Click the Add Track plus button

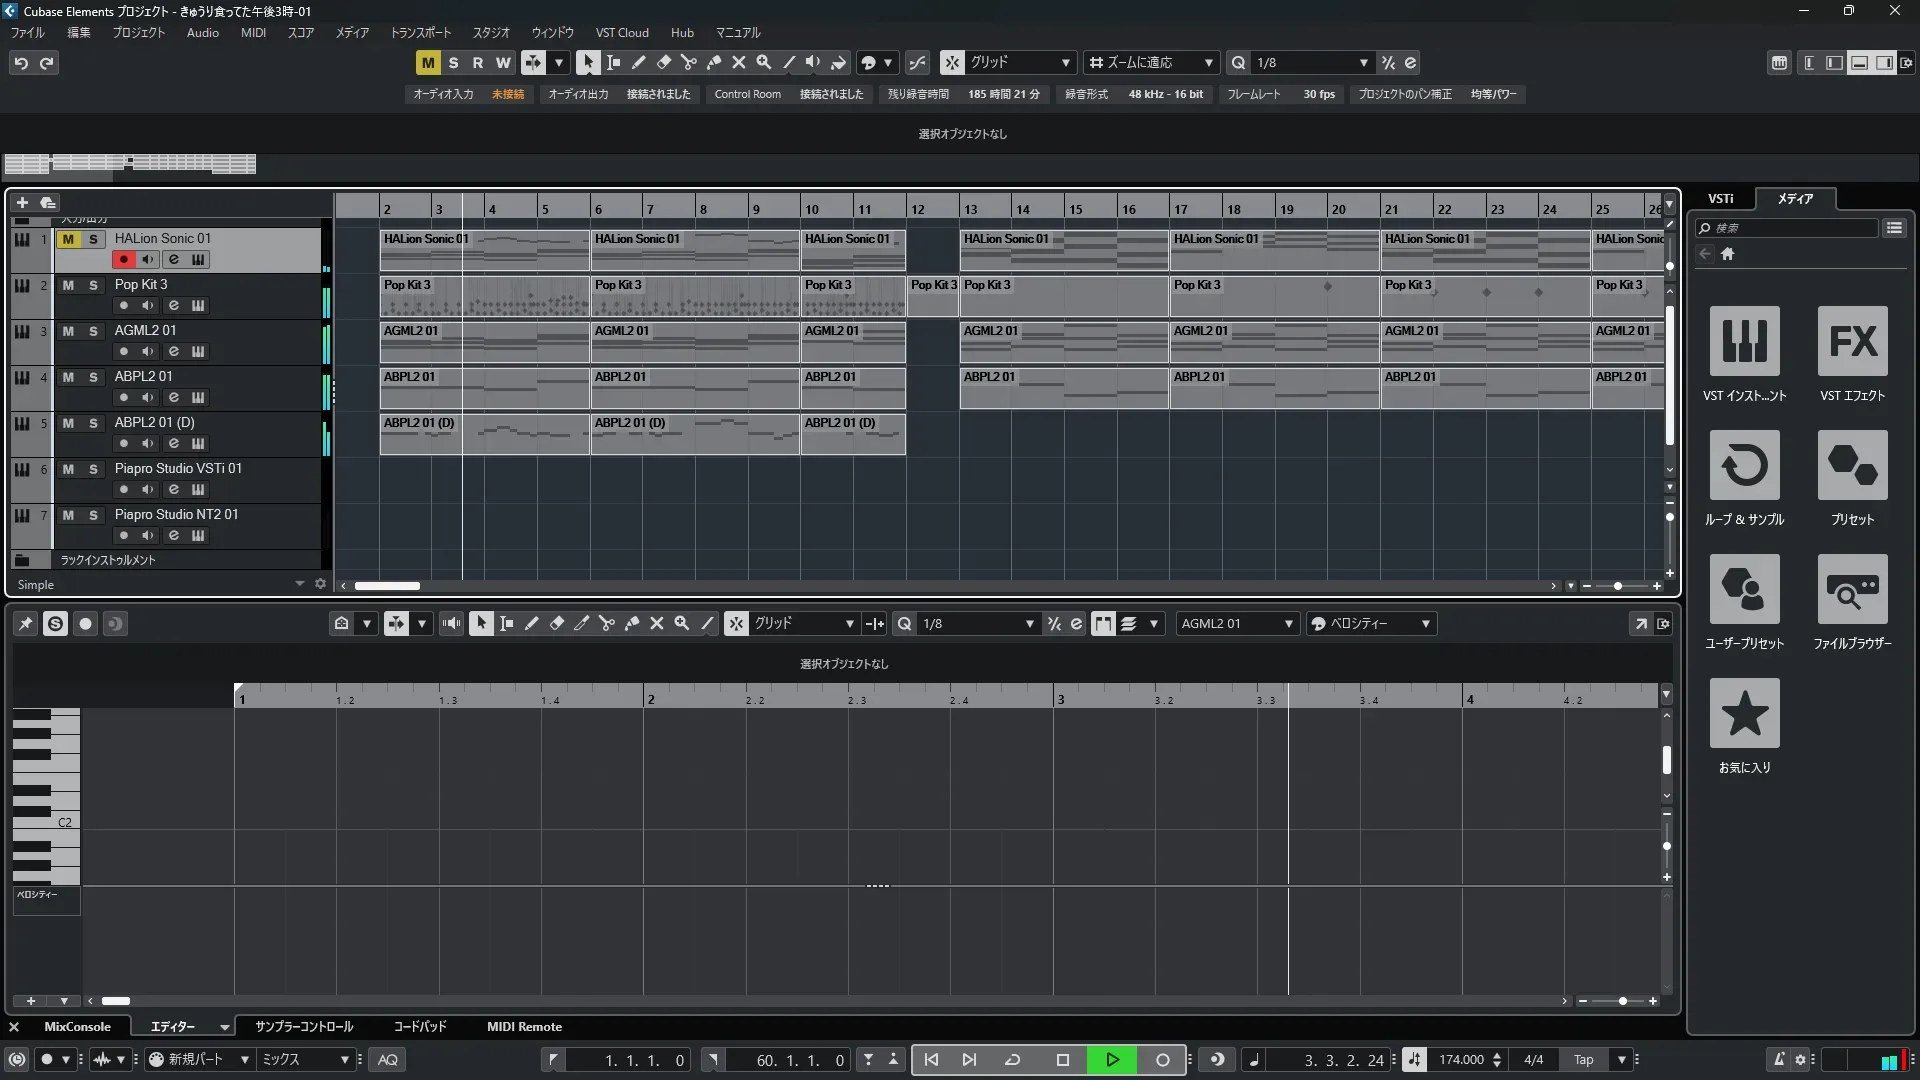[x=22, y=203]
